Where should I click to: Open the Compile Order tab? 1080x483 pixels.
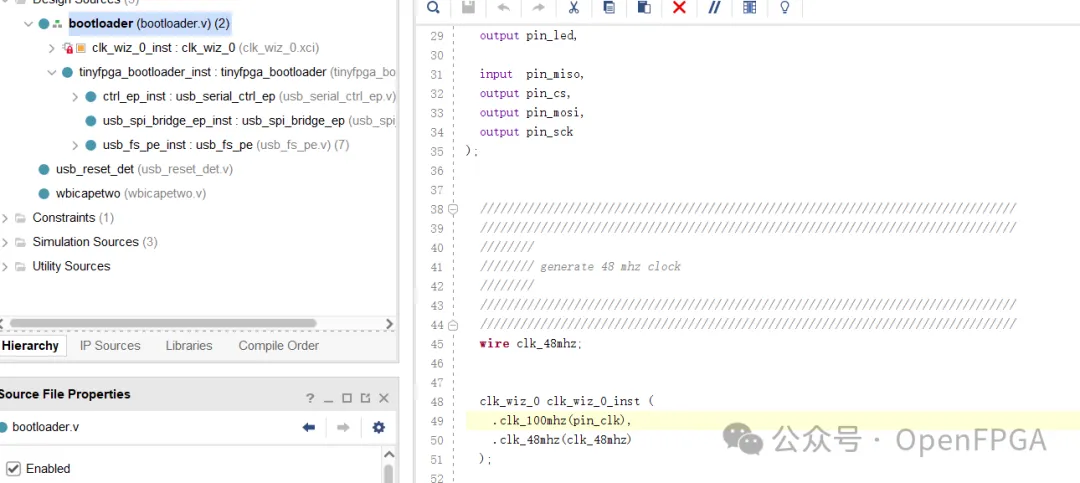coord(278,346)
